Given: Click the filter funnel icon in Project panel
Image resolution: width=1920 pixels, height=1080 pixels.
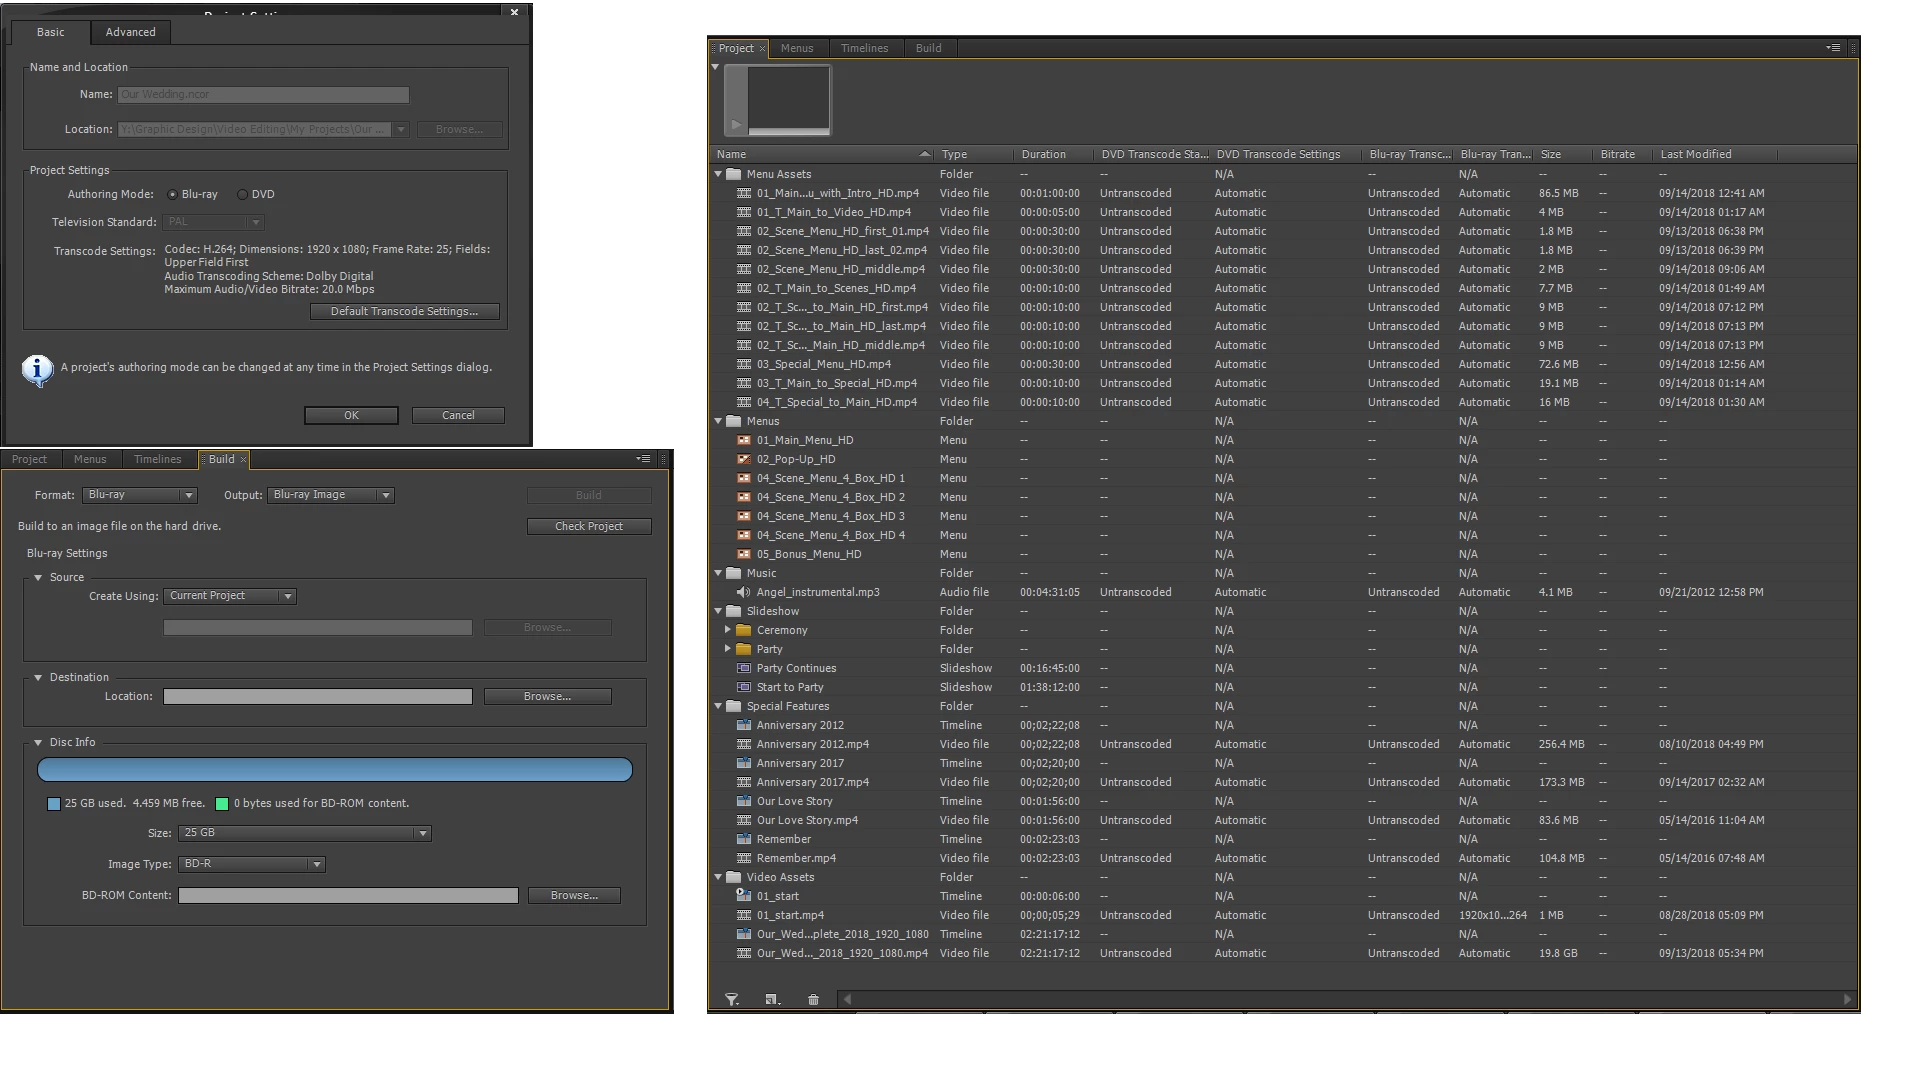Looking at the screenshot, I should click(x=732, y=999).
